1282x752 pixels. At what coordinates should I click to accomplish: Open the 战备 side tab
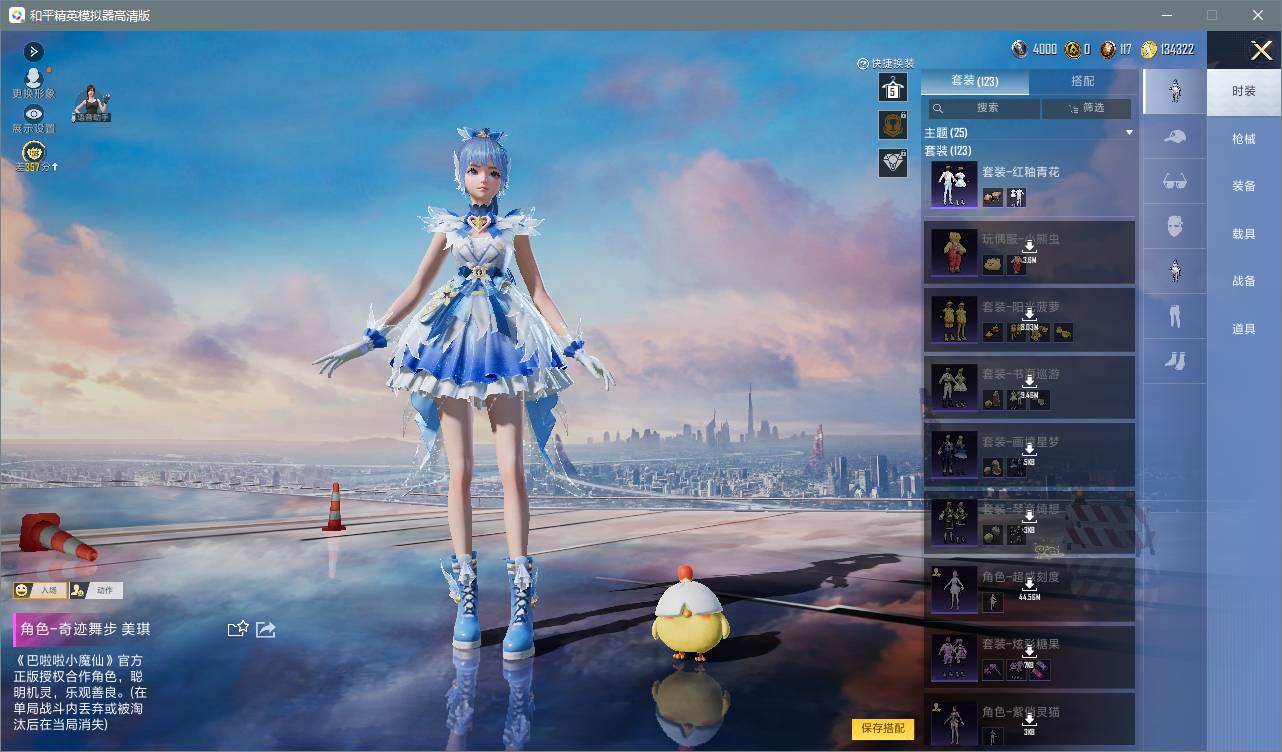1244,281
